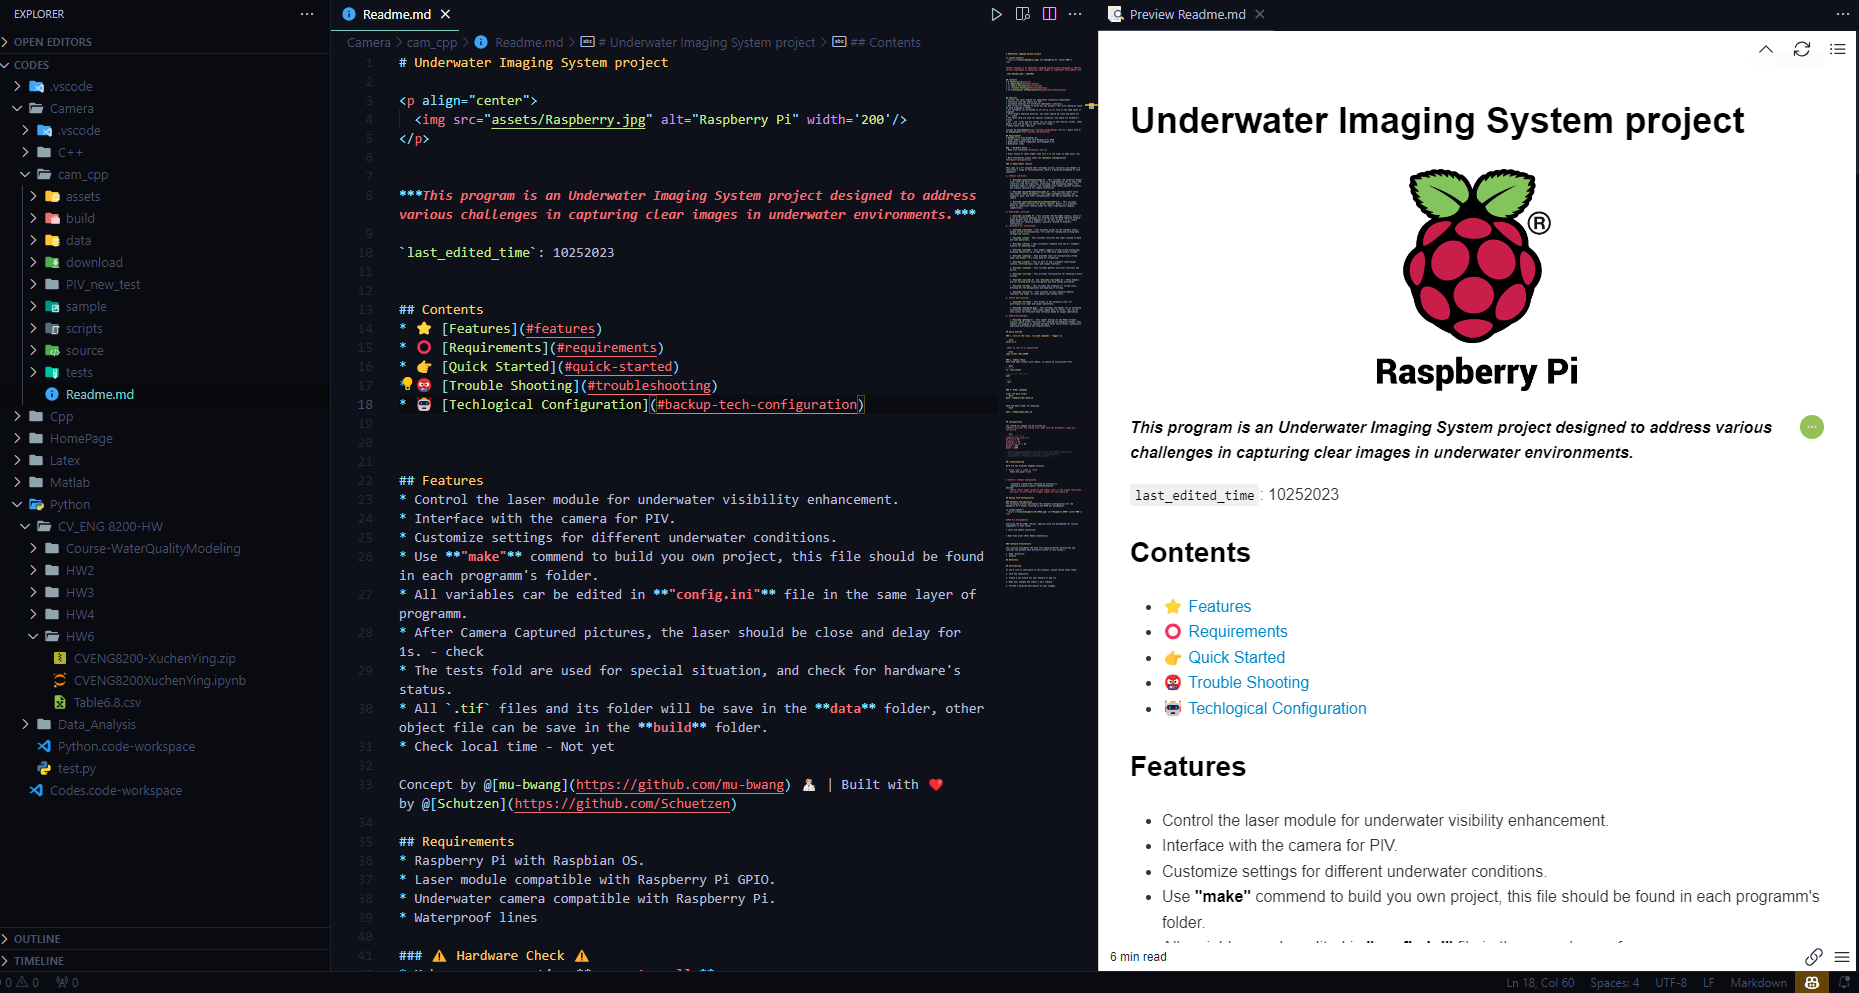The height and width of the screenshot is (993, 1859).
Task: Click assets/Raspberry.jpg path in editor
Action: point(568,120)
